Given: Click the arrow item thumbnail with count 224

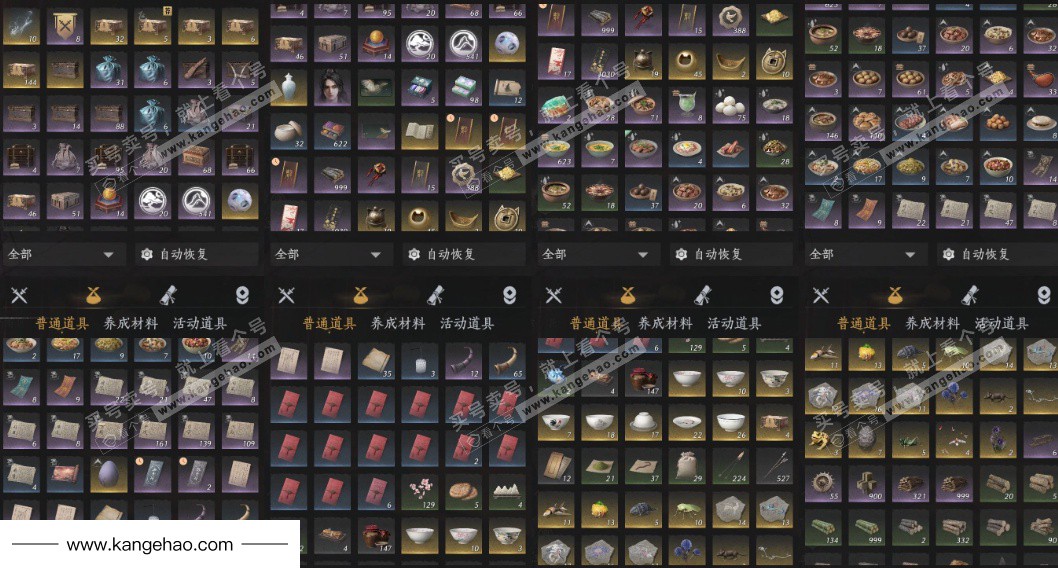Looking at the screenshot, I should pos(730,465).
